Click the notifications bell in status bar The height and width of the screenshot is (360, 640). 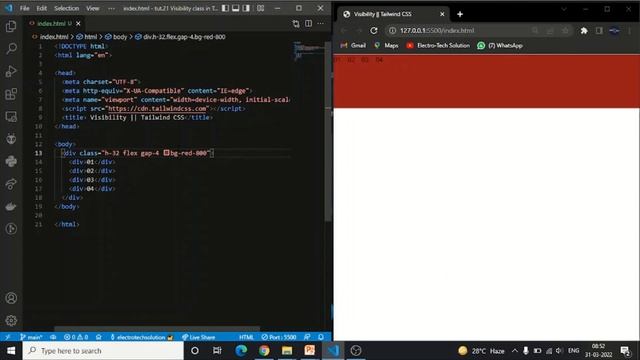(x=321, y=337)
